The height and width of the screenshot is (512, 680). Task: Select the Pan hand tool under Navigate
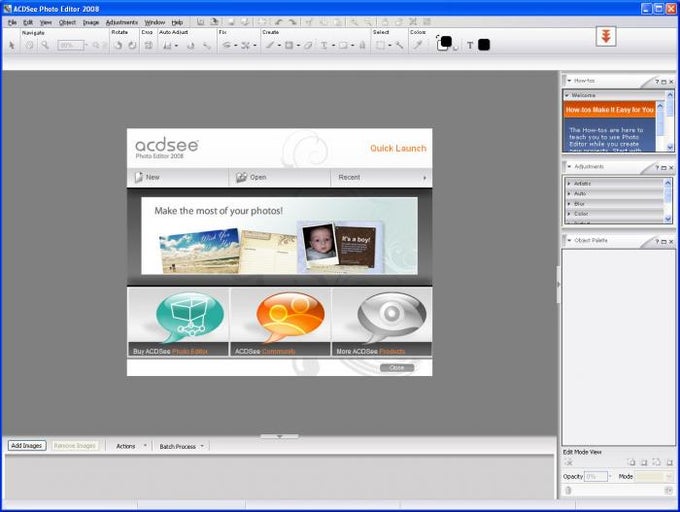point(29,45)
